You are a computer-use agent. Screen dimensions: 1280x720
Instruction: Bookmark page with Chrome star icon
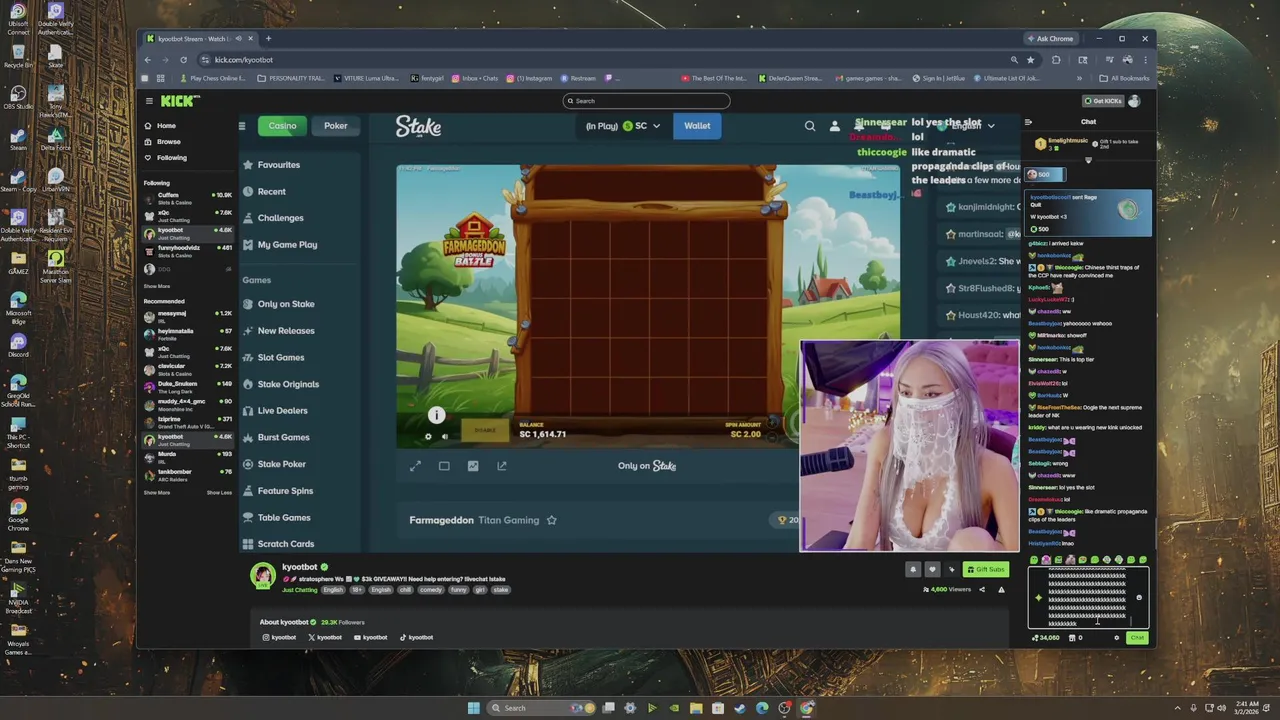(1031, 60)
